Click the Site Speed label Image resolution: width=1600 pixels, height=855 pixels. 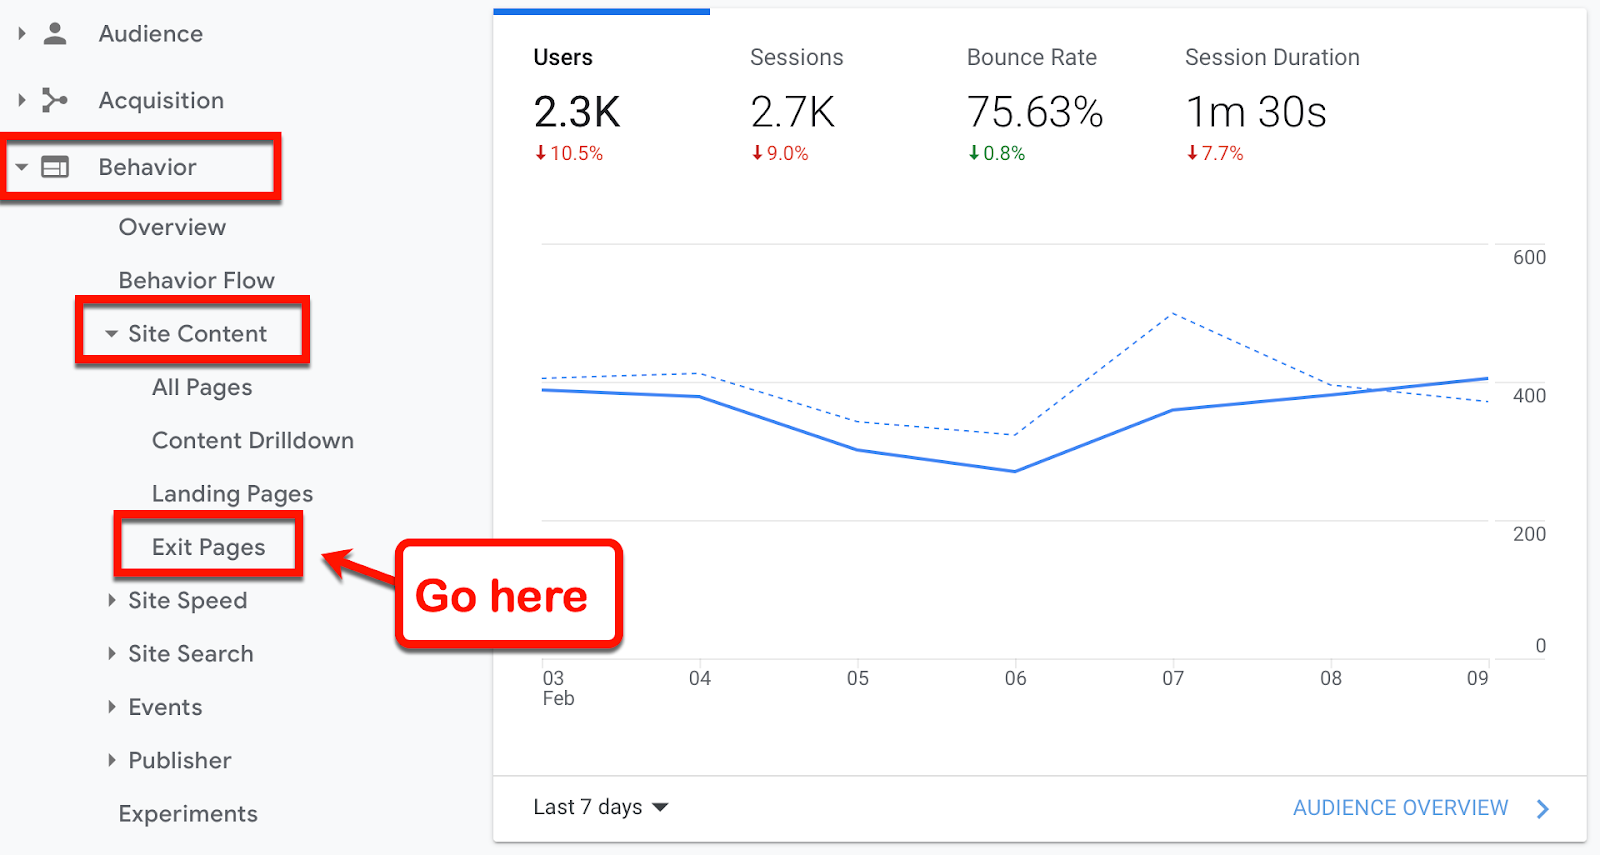pyautogui.click(x=187, y=600)
